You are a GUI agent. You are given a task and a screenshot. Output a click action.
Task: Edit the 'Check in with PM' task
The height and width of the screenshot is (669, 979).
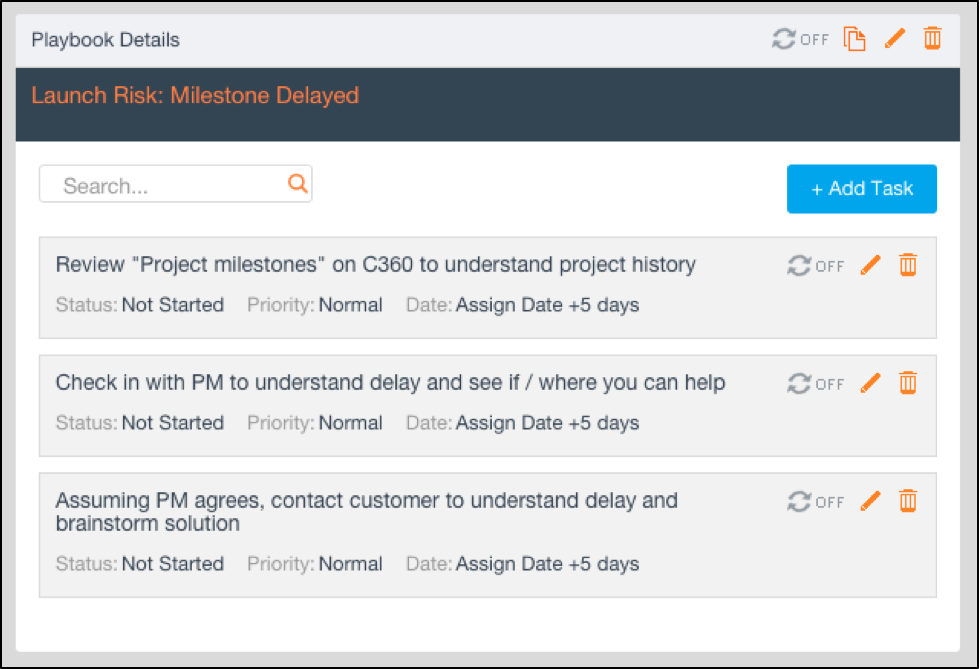tap(871, 383)
